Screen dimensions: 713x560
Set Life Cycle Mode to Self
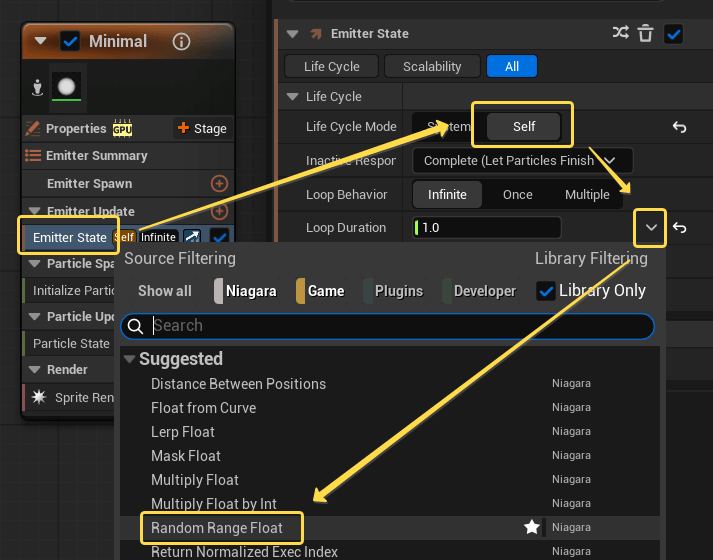524,126
